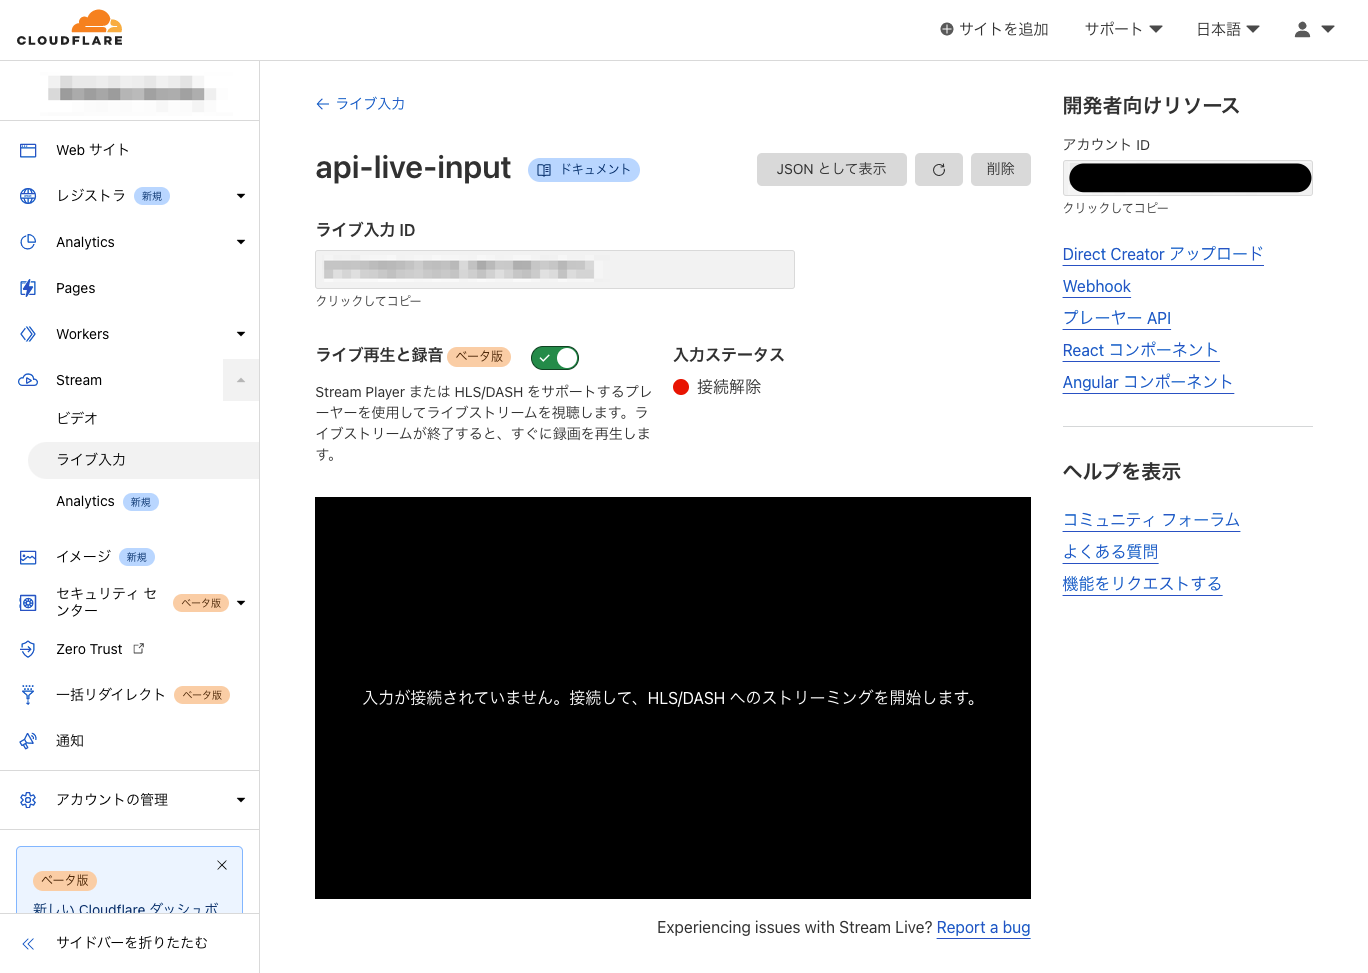Open the Web サイト section icon
Image resolution: width=1368 pixels, height=973 pixels.
pyautogui.click(x=27, y=149)
